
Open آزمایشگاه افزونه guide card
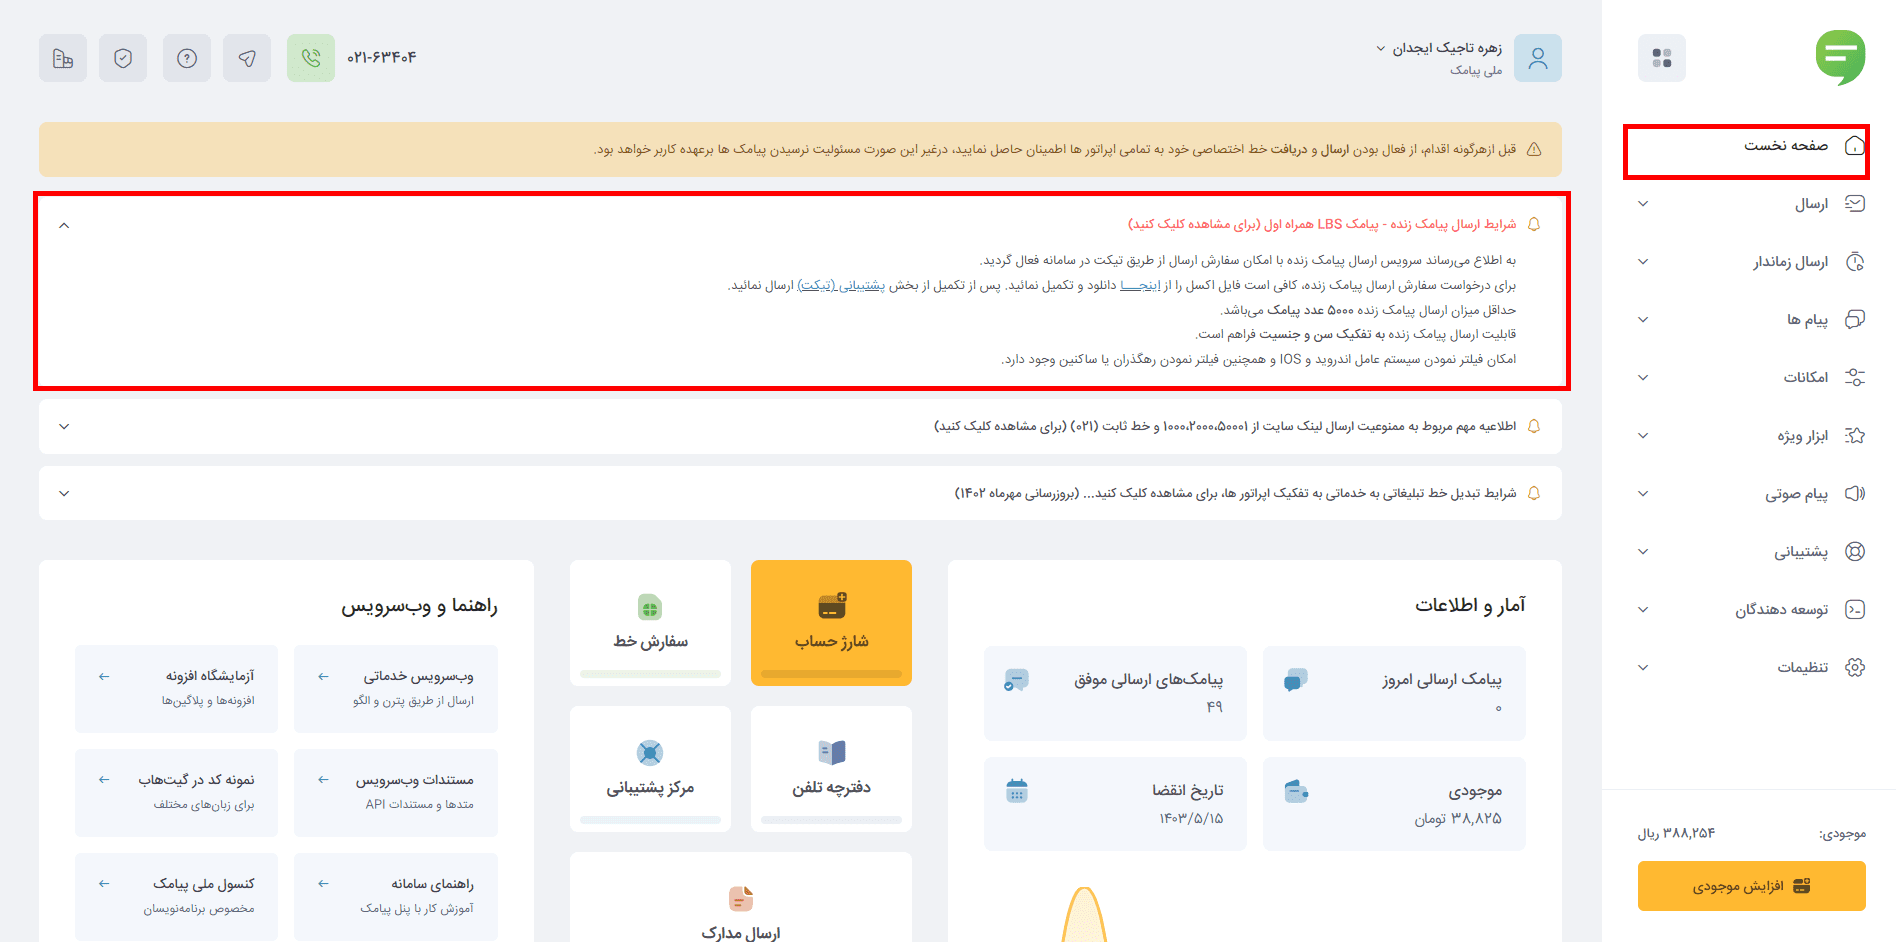click(x=177, y=688)
